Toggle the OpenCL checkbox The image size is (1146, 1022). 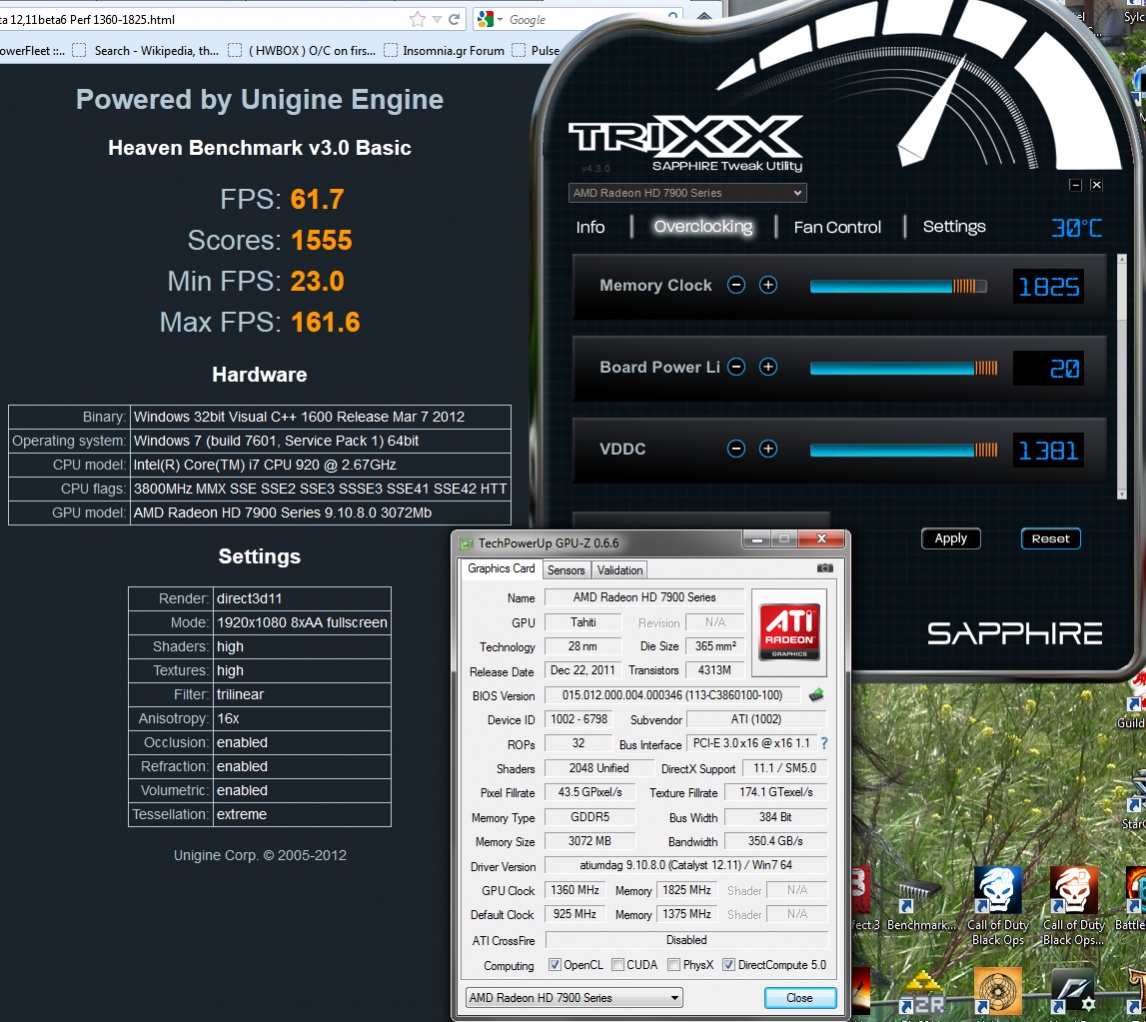(555, 965)
